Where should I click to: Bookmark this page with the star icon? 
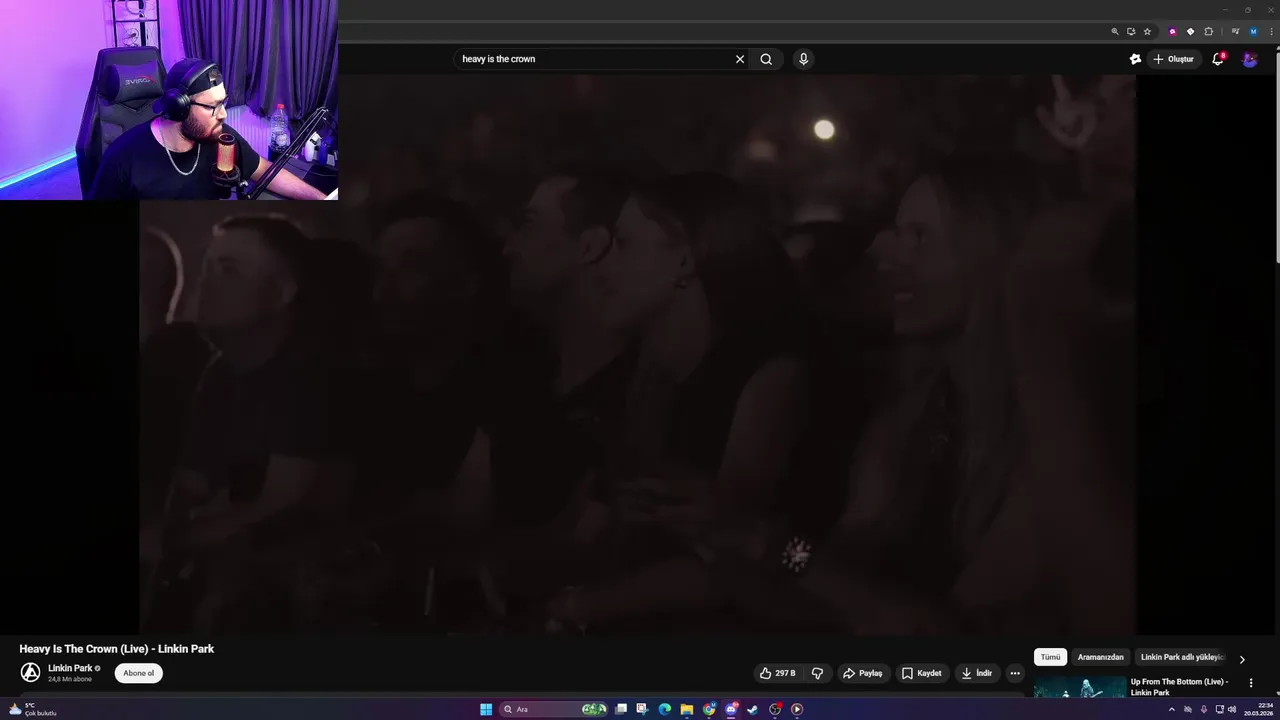[1147, 32]
